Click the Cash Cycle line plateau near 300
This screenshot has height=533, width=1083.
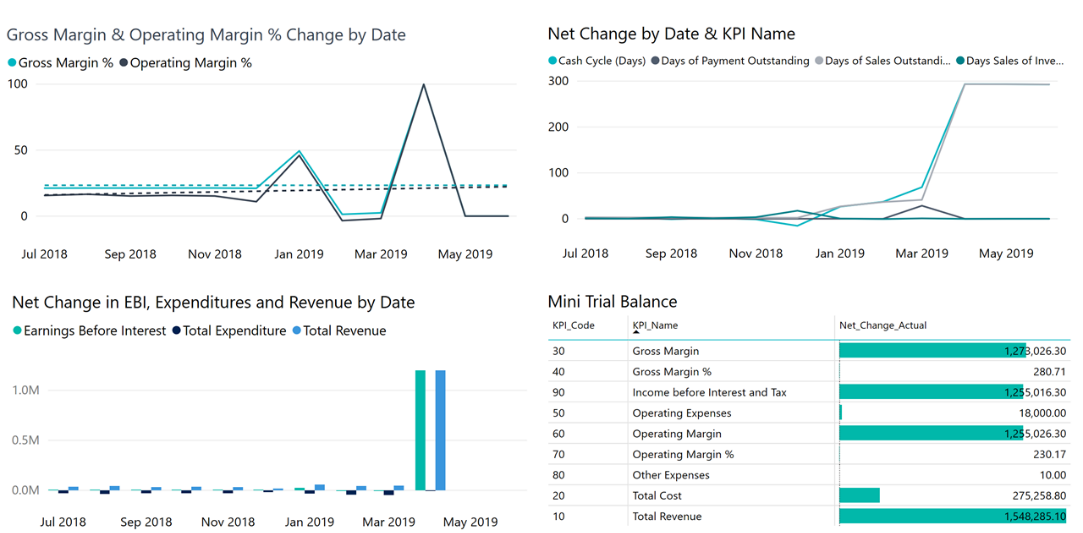click(x=1007, y=84)
